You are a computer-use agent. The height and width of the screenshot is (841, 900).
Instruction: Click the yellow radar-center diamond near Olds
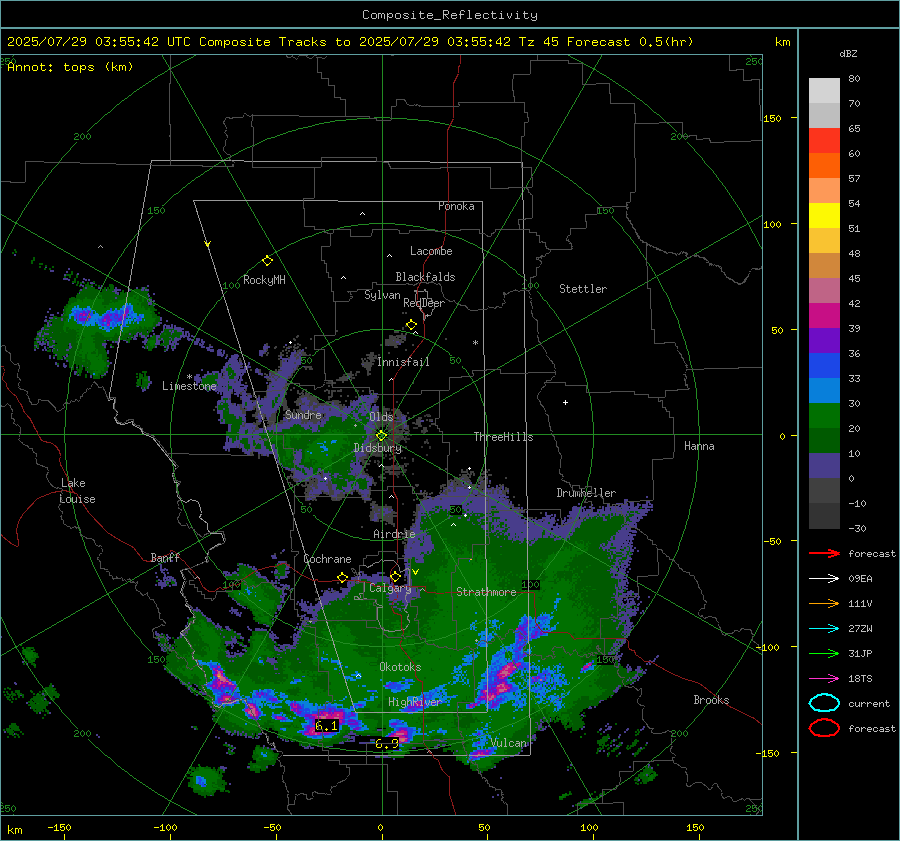click(381, 436)
